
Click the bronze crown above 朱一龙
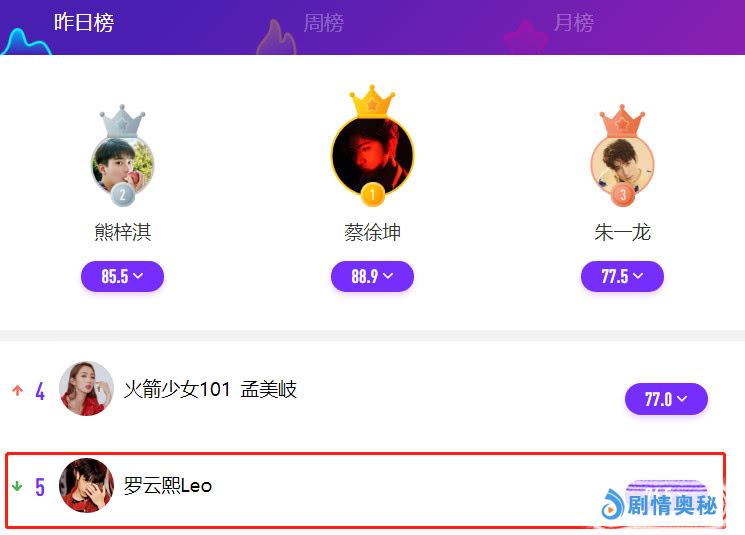[622, 121]
